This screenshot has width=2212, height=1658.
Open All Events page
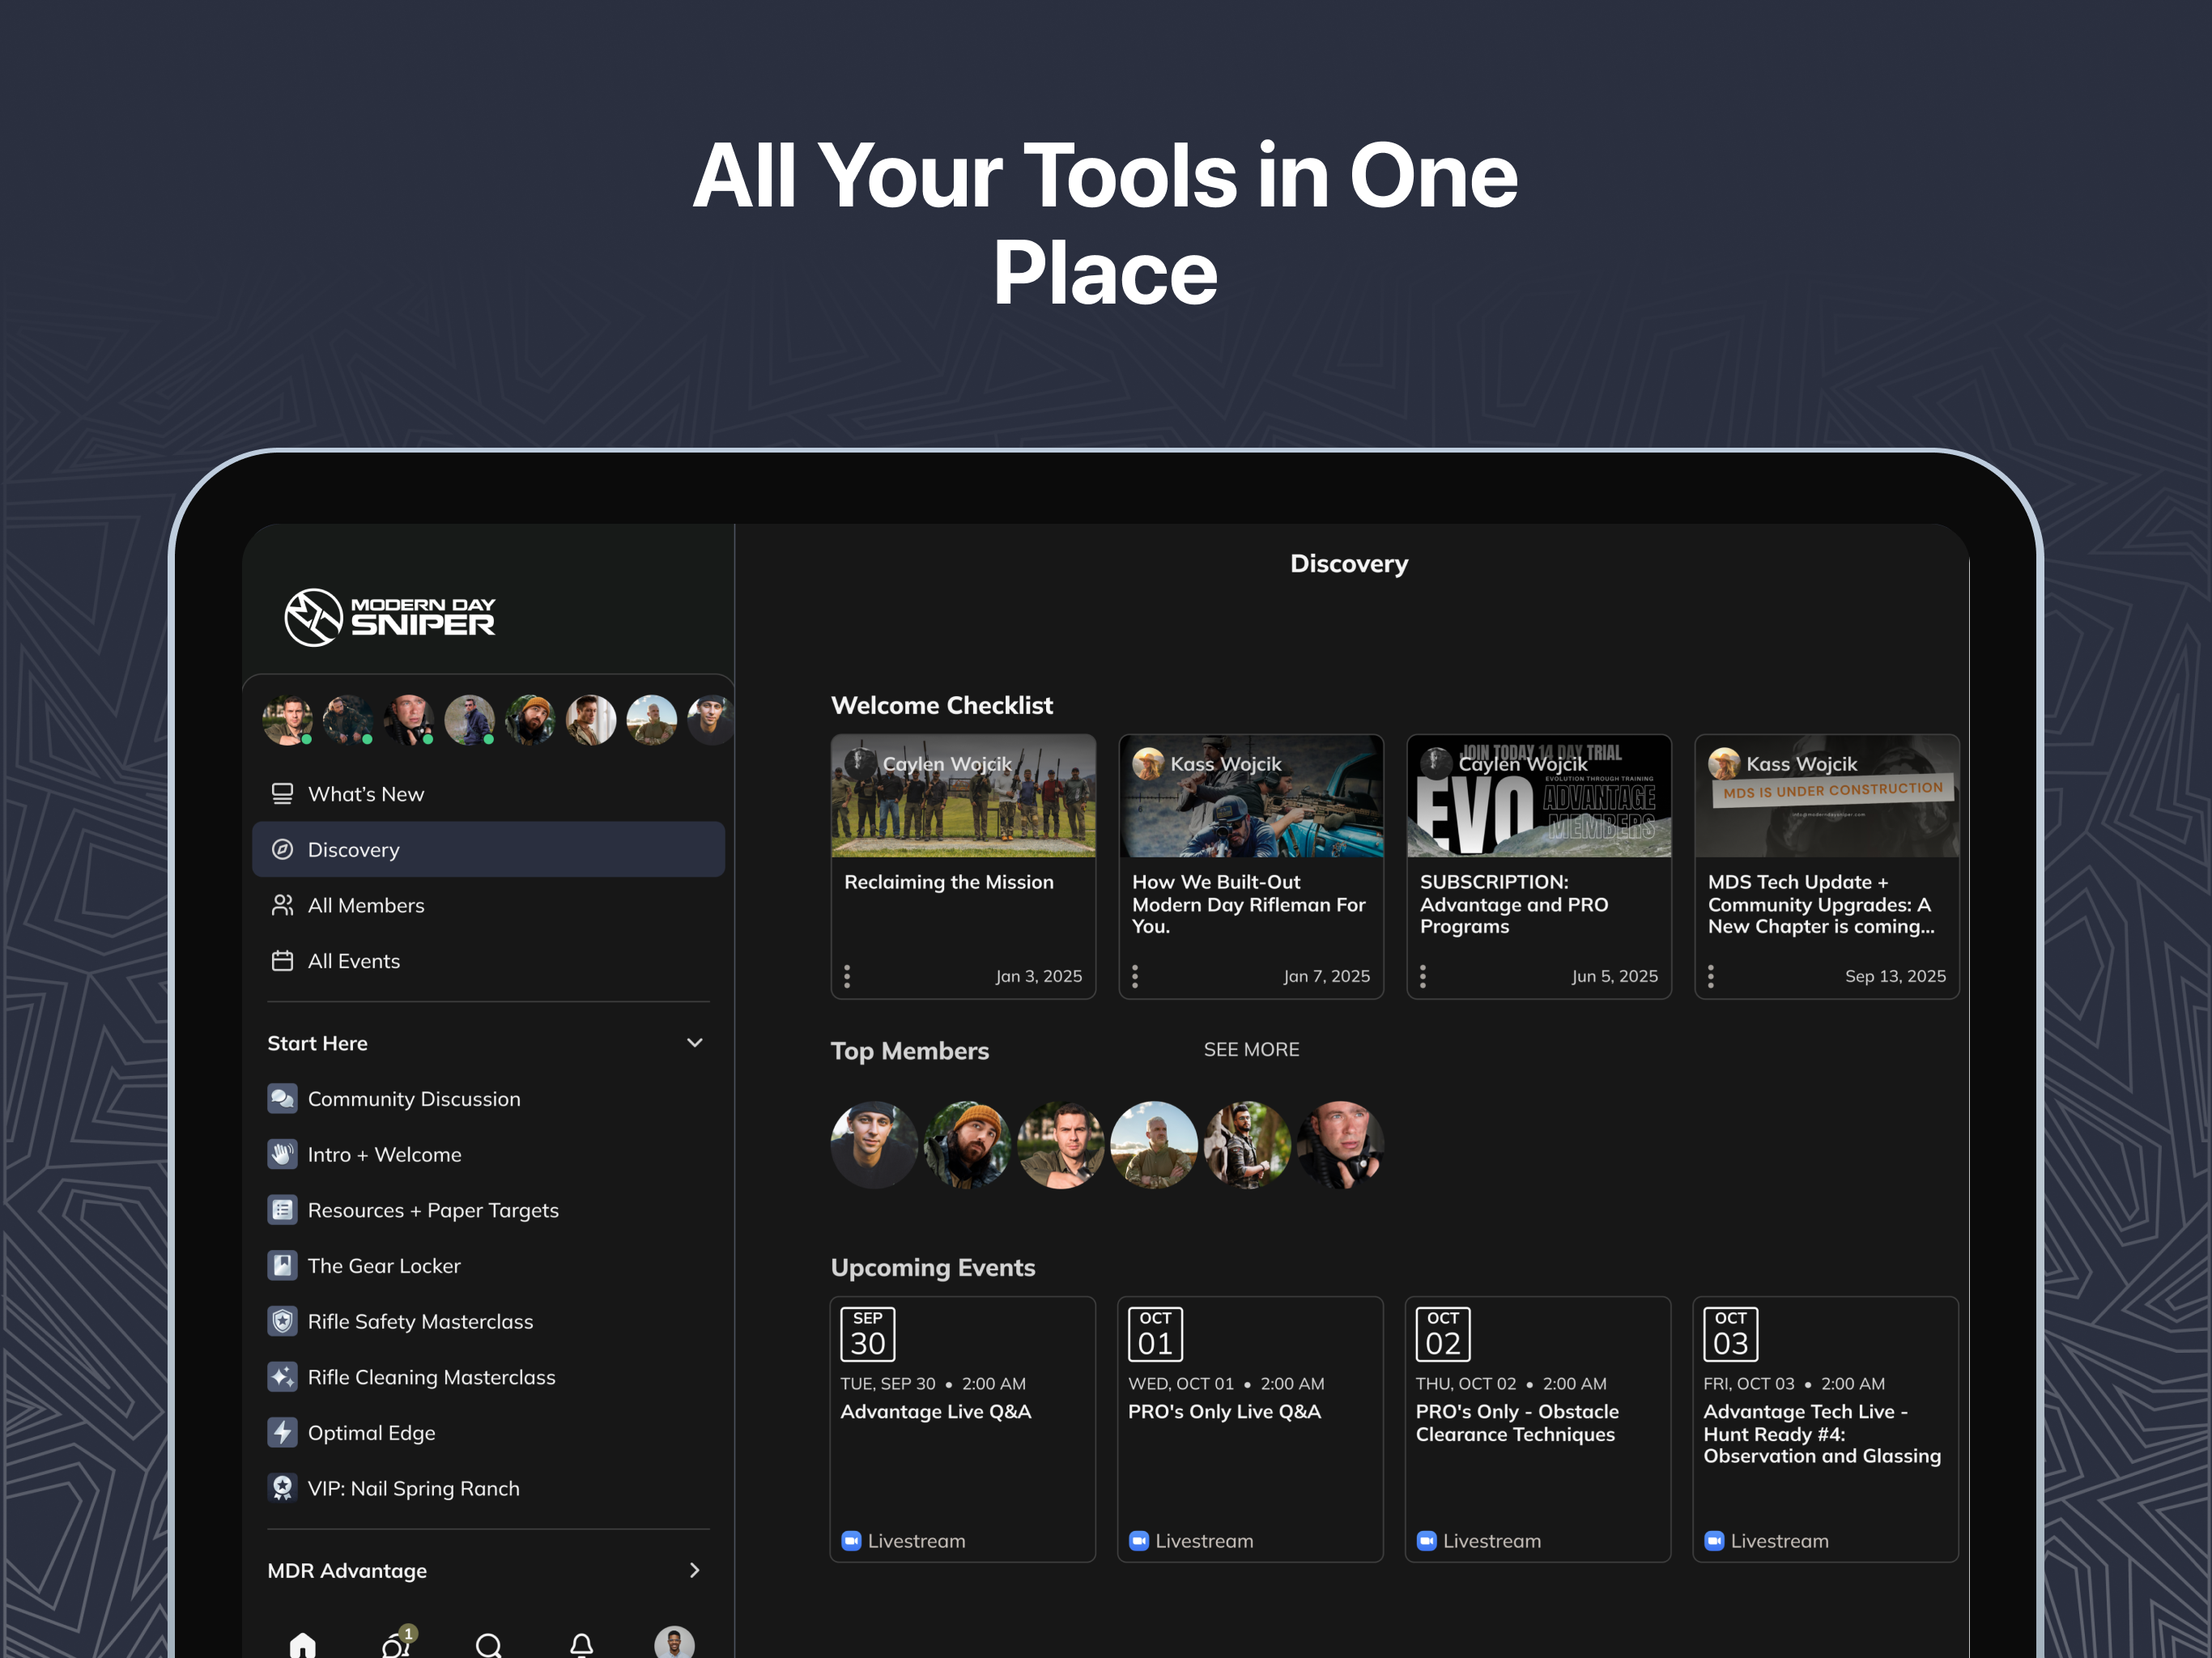coord(489,961)
